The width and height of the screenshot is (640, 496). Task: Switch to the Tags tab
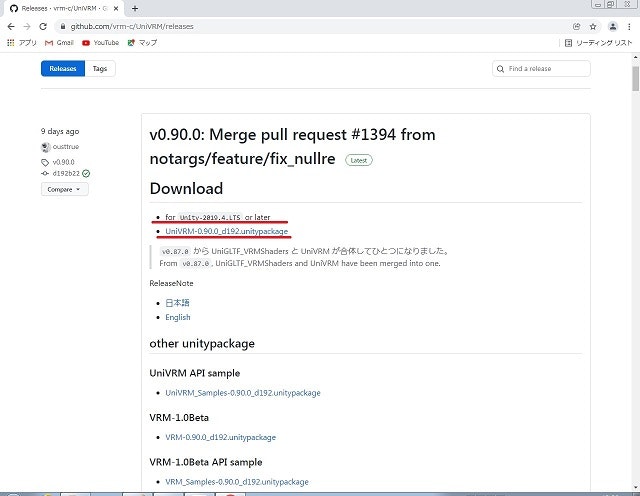(100, 69)
